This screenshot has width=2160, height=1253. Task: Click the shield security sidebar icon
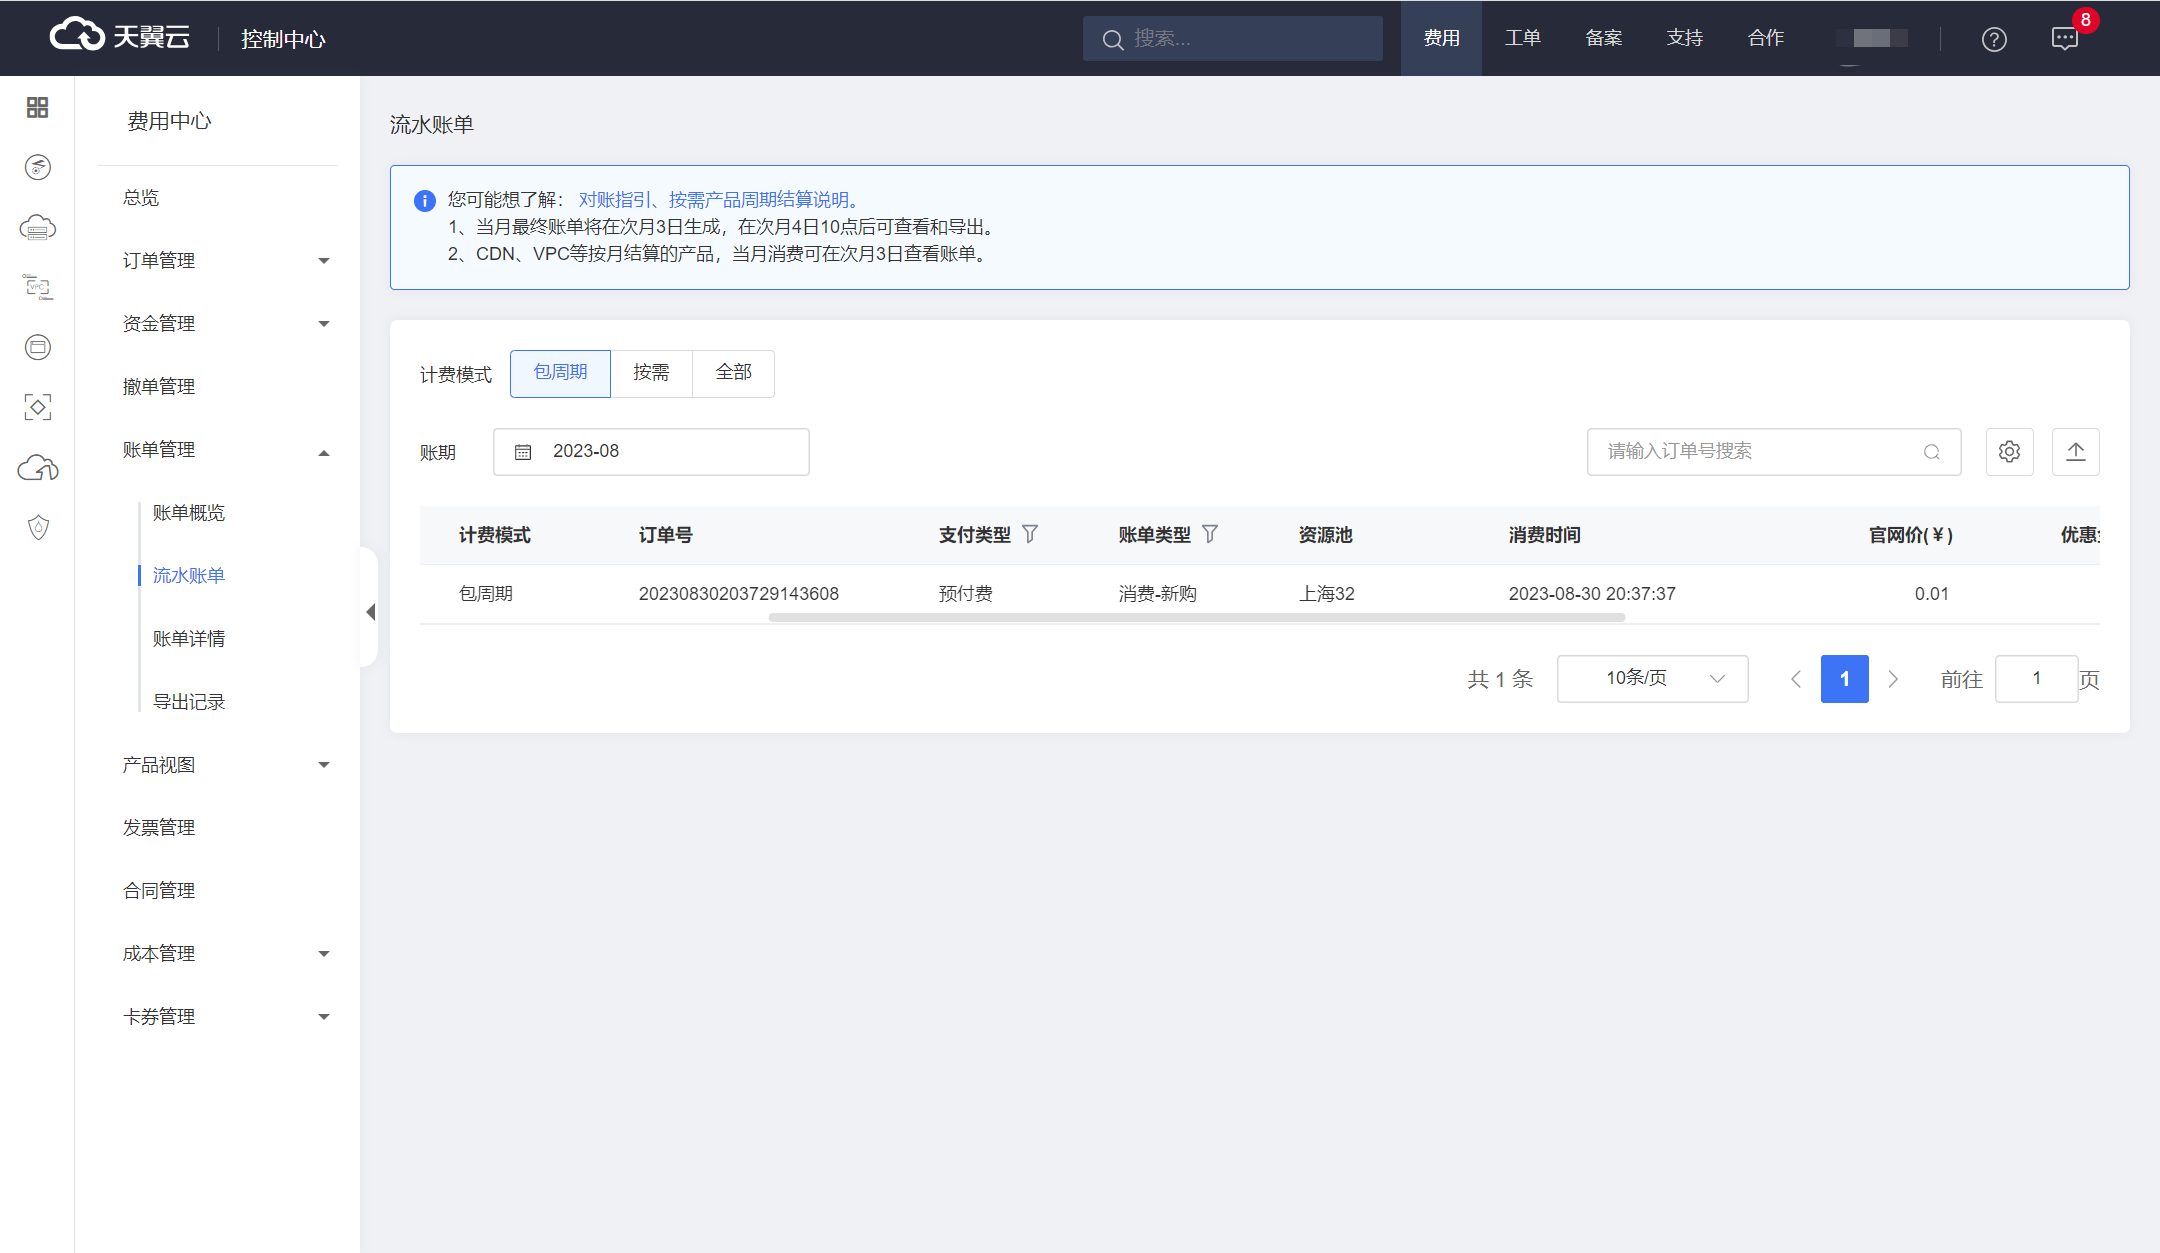37,527
